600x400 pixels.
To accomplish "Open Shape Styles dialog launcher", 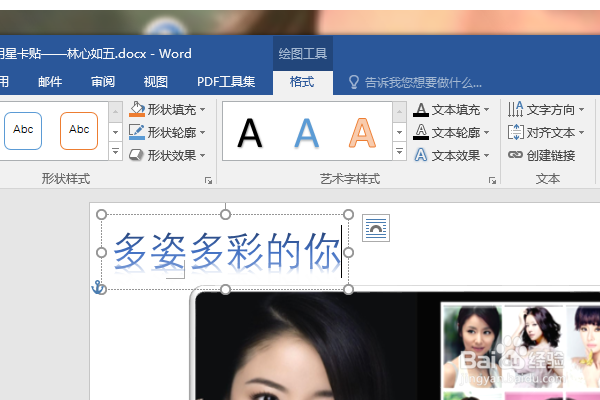I will click(208, 180).
